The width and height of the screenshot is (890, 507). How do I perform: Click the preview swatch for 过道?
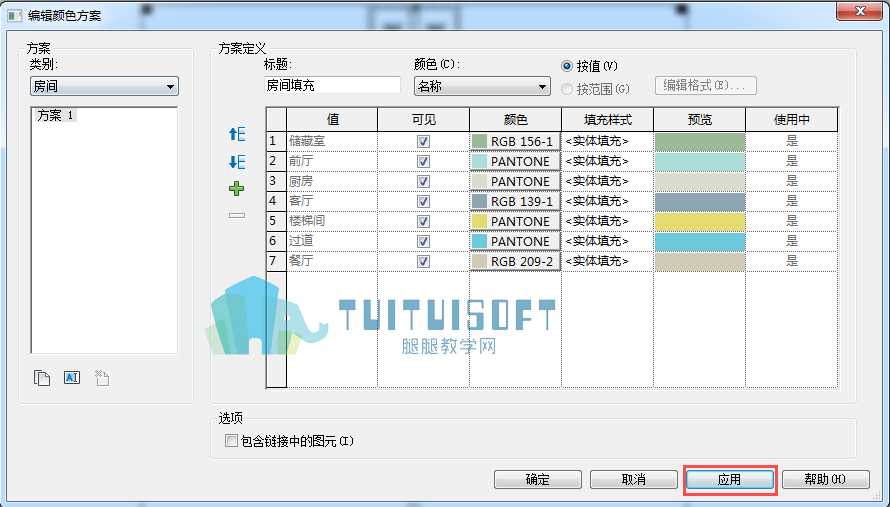click(699, 241)
